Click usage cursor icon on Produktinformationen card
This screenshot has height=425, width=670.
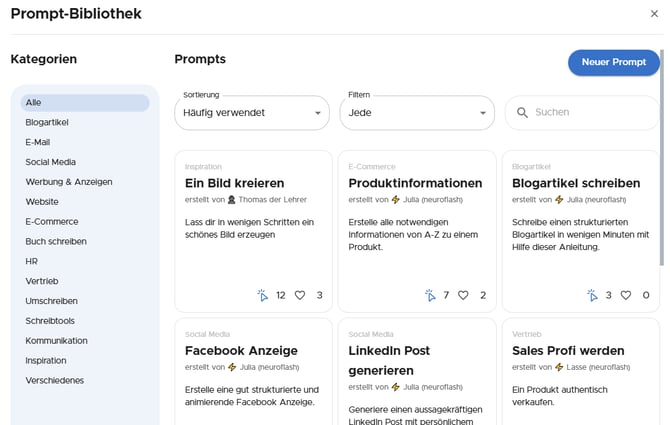[x=430, y=295]
